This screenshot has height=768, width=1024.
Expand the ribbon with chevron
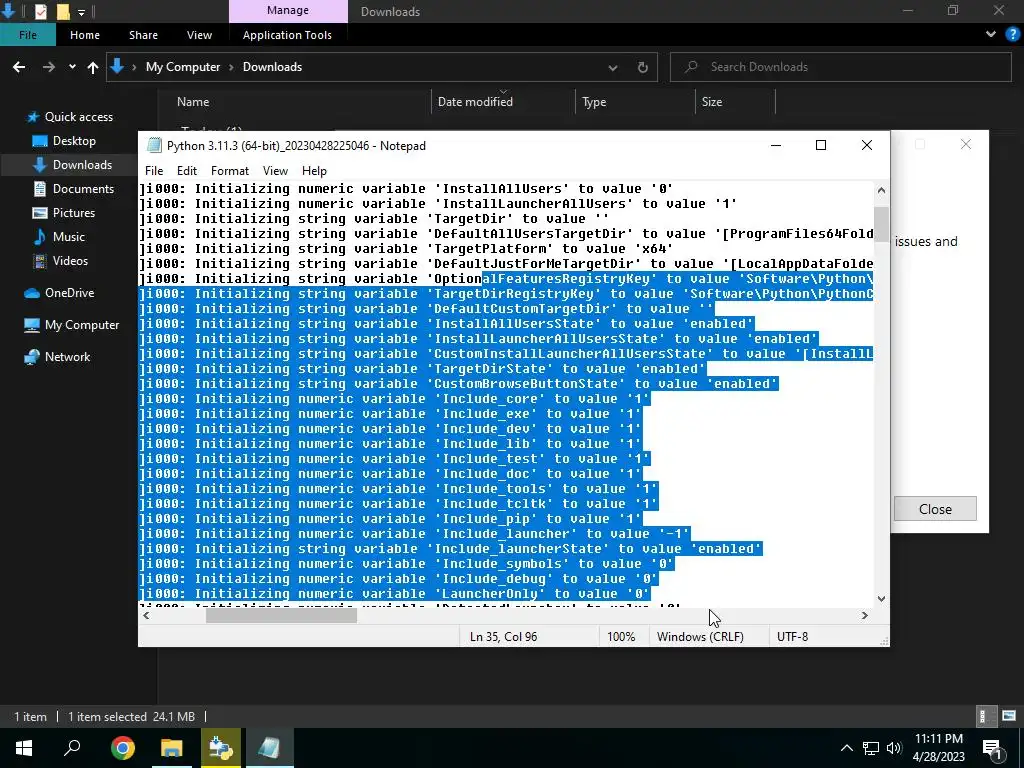(x=991, y=34)
